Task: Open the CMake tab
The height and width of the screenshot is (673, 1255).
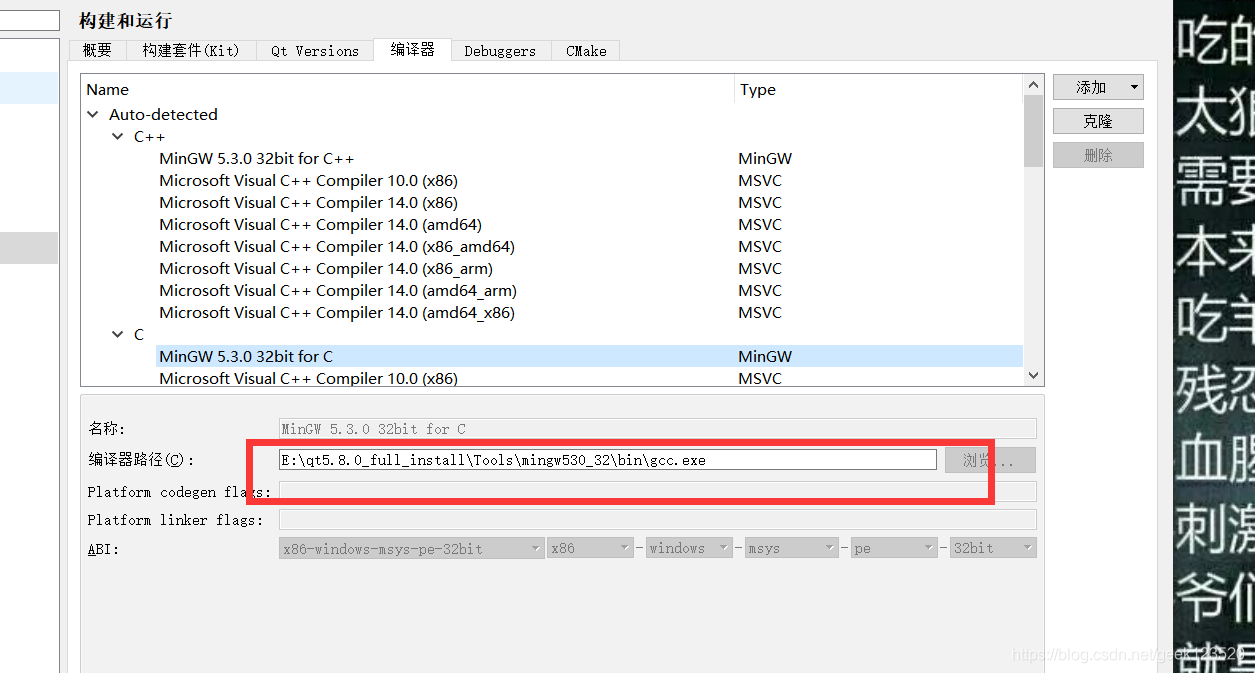Action: point(586,51)
